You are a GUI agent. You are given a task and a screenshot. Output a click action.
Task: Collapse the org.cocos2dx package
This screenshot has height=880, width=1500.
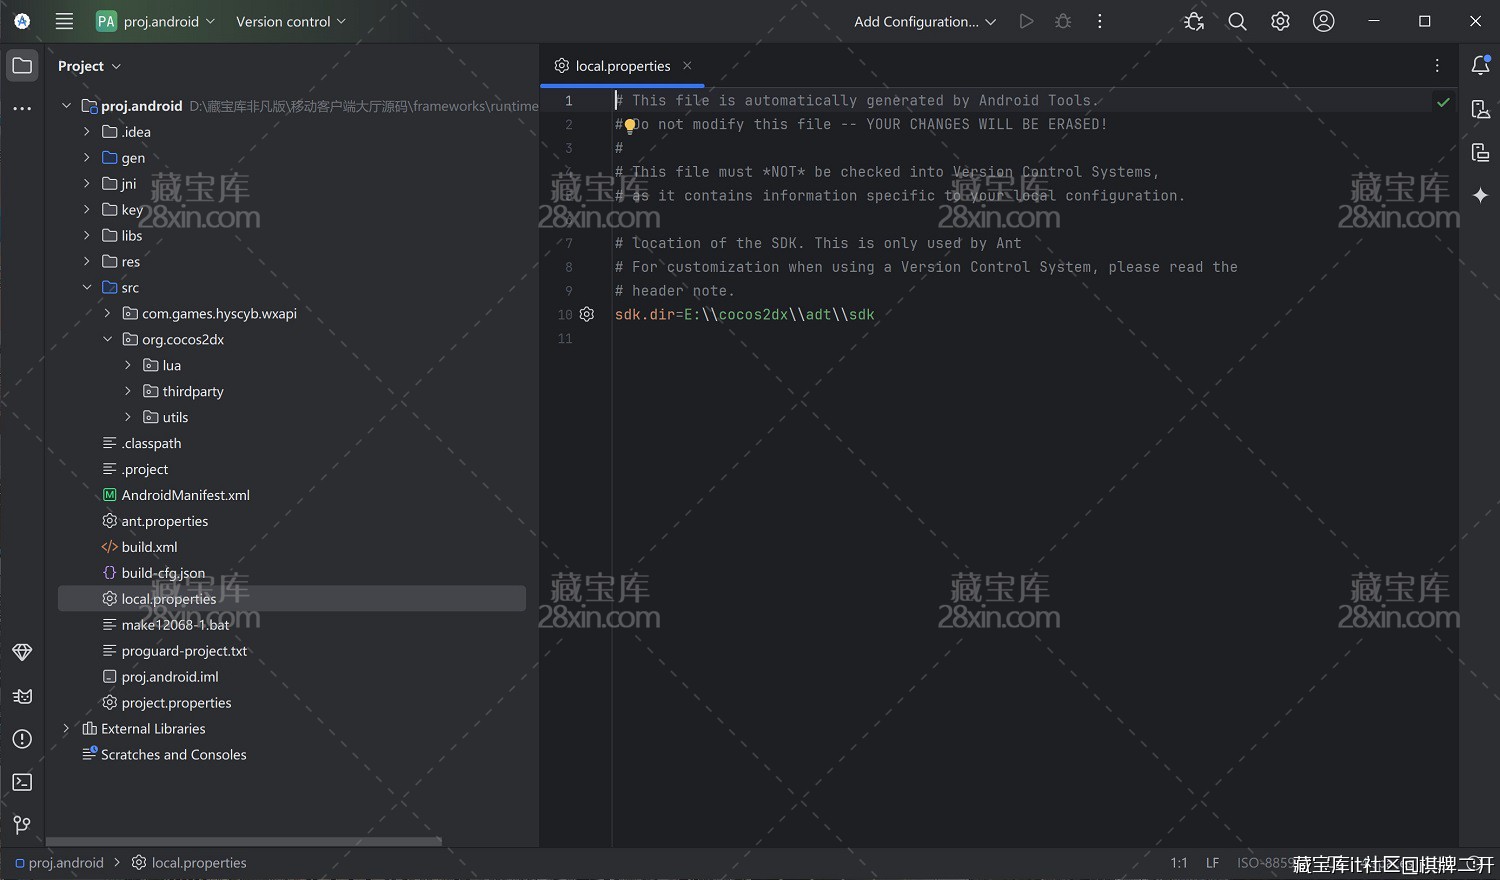click(108, 340)
